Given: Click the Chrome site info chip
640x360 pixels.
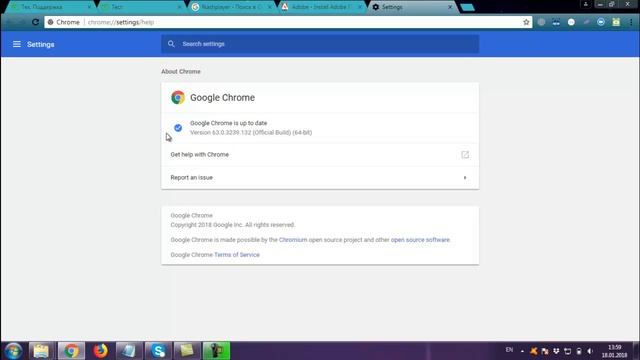Looking at the screenshot, I should coord(64,22).
